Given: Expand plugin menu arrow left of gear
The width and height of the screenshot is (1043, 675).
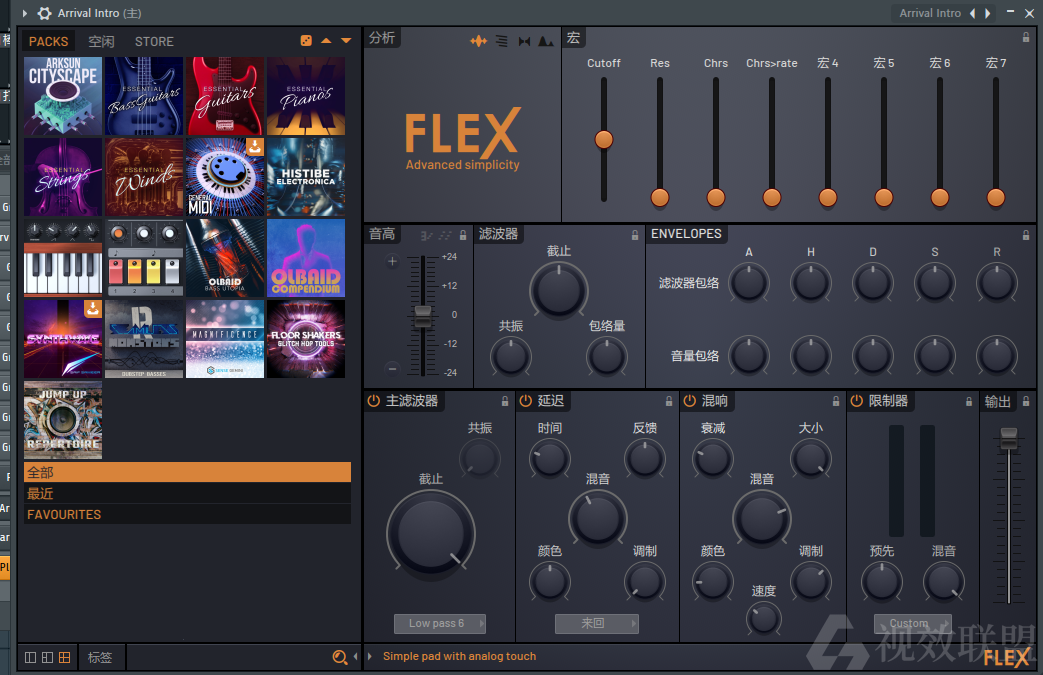Looking at the screenshot, I should pyautogui.click(x=25, y=13).
